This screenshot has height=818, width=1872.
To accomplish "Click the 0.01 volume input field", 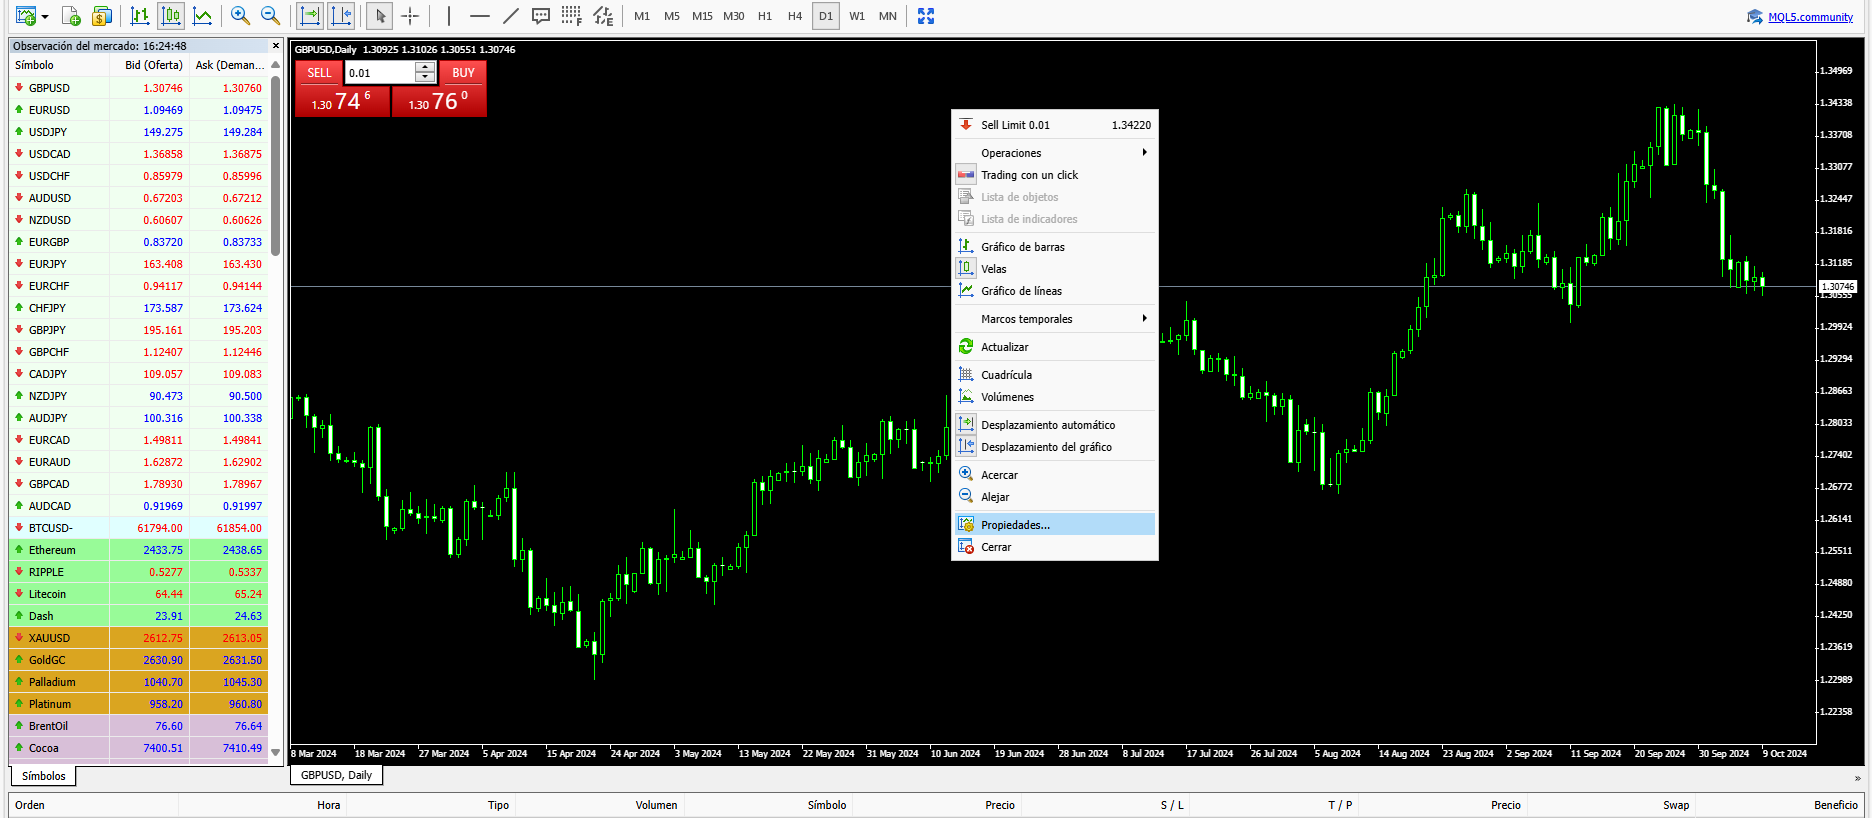I will click(x=380, y=73).
